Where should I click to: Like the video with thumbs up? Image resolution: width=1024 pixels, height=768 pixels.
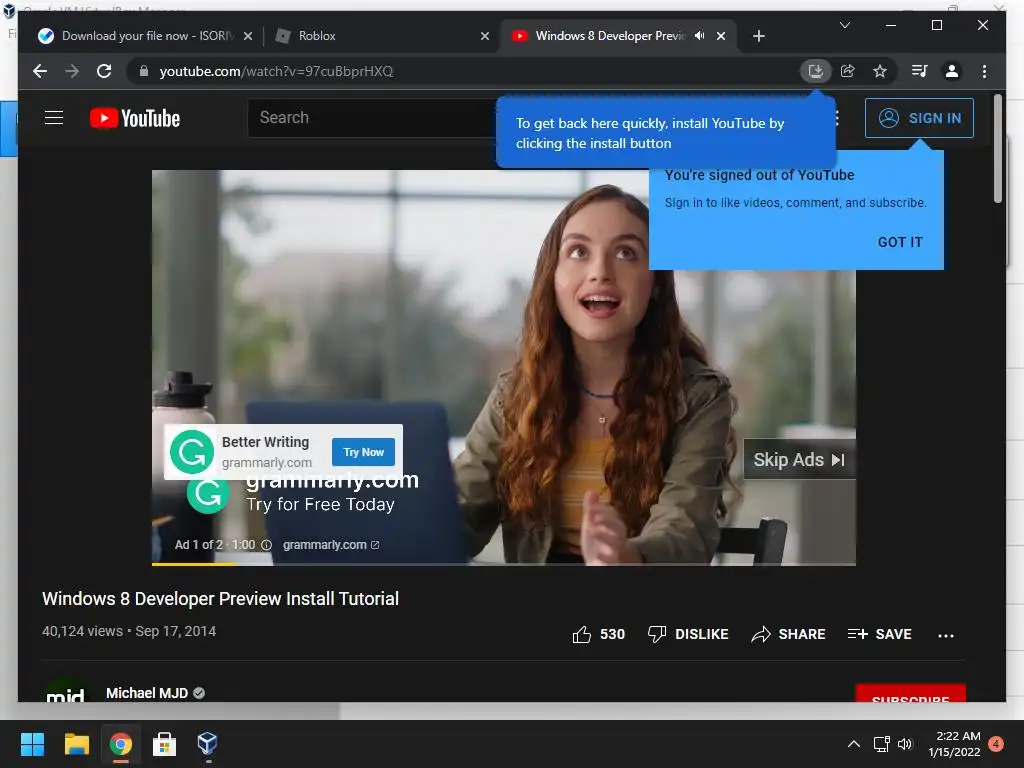click(x=581, y=634)
